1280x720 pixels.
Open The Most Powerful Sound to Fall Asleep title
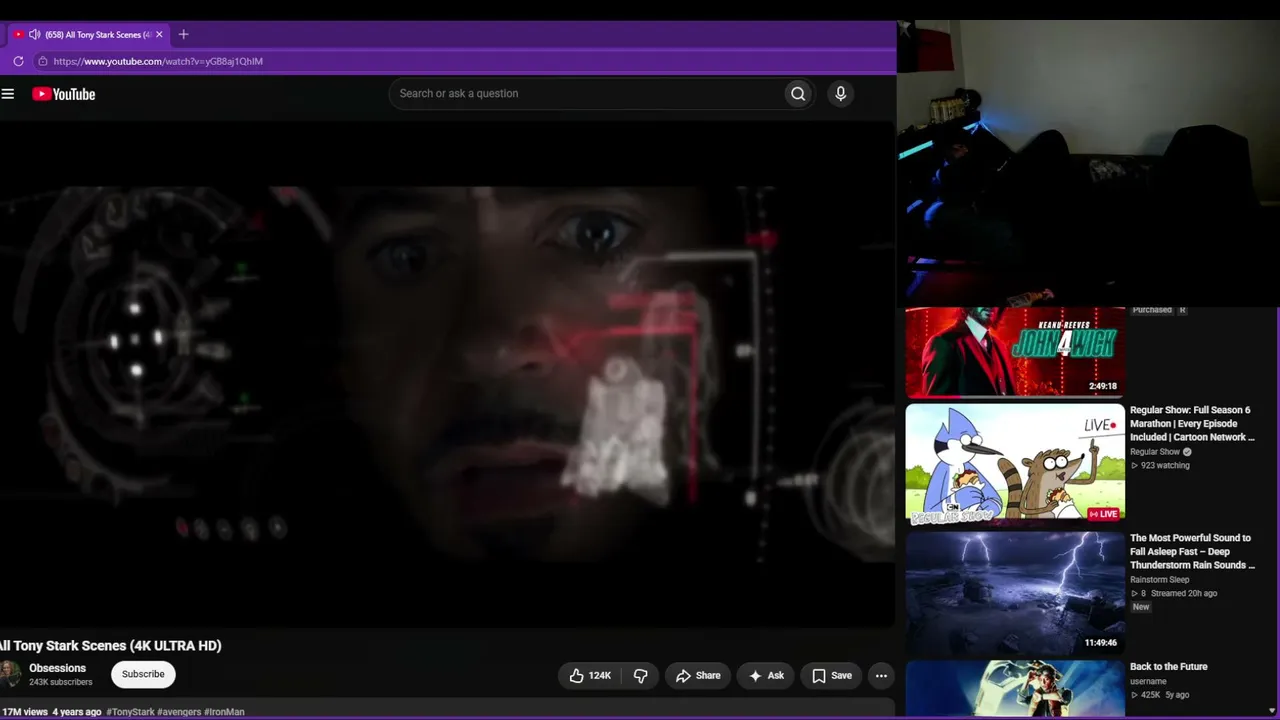coord(1192,552)
